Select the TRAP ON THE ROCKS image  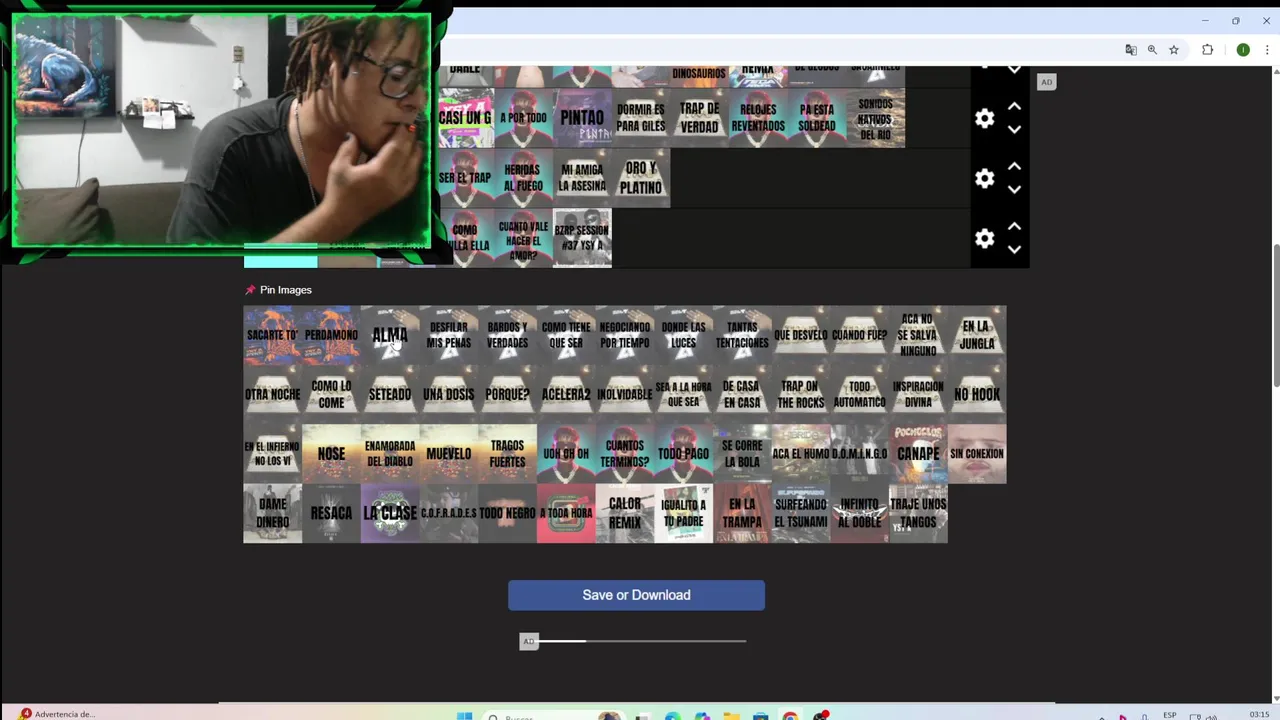coord(801,394)
